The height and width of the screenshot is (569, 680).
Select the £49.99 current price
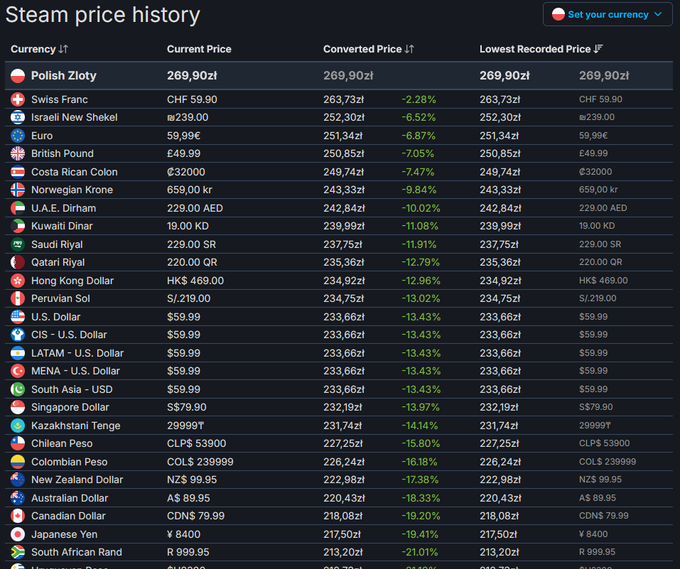pyautogui.click(x=185, y=154)
